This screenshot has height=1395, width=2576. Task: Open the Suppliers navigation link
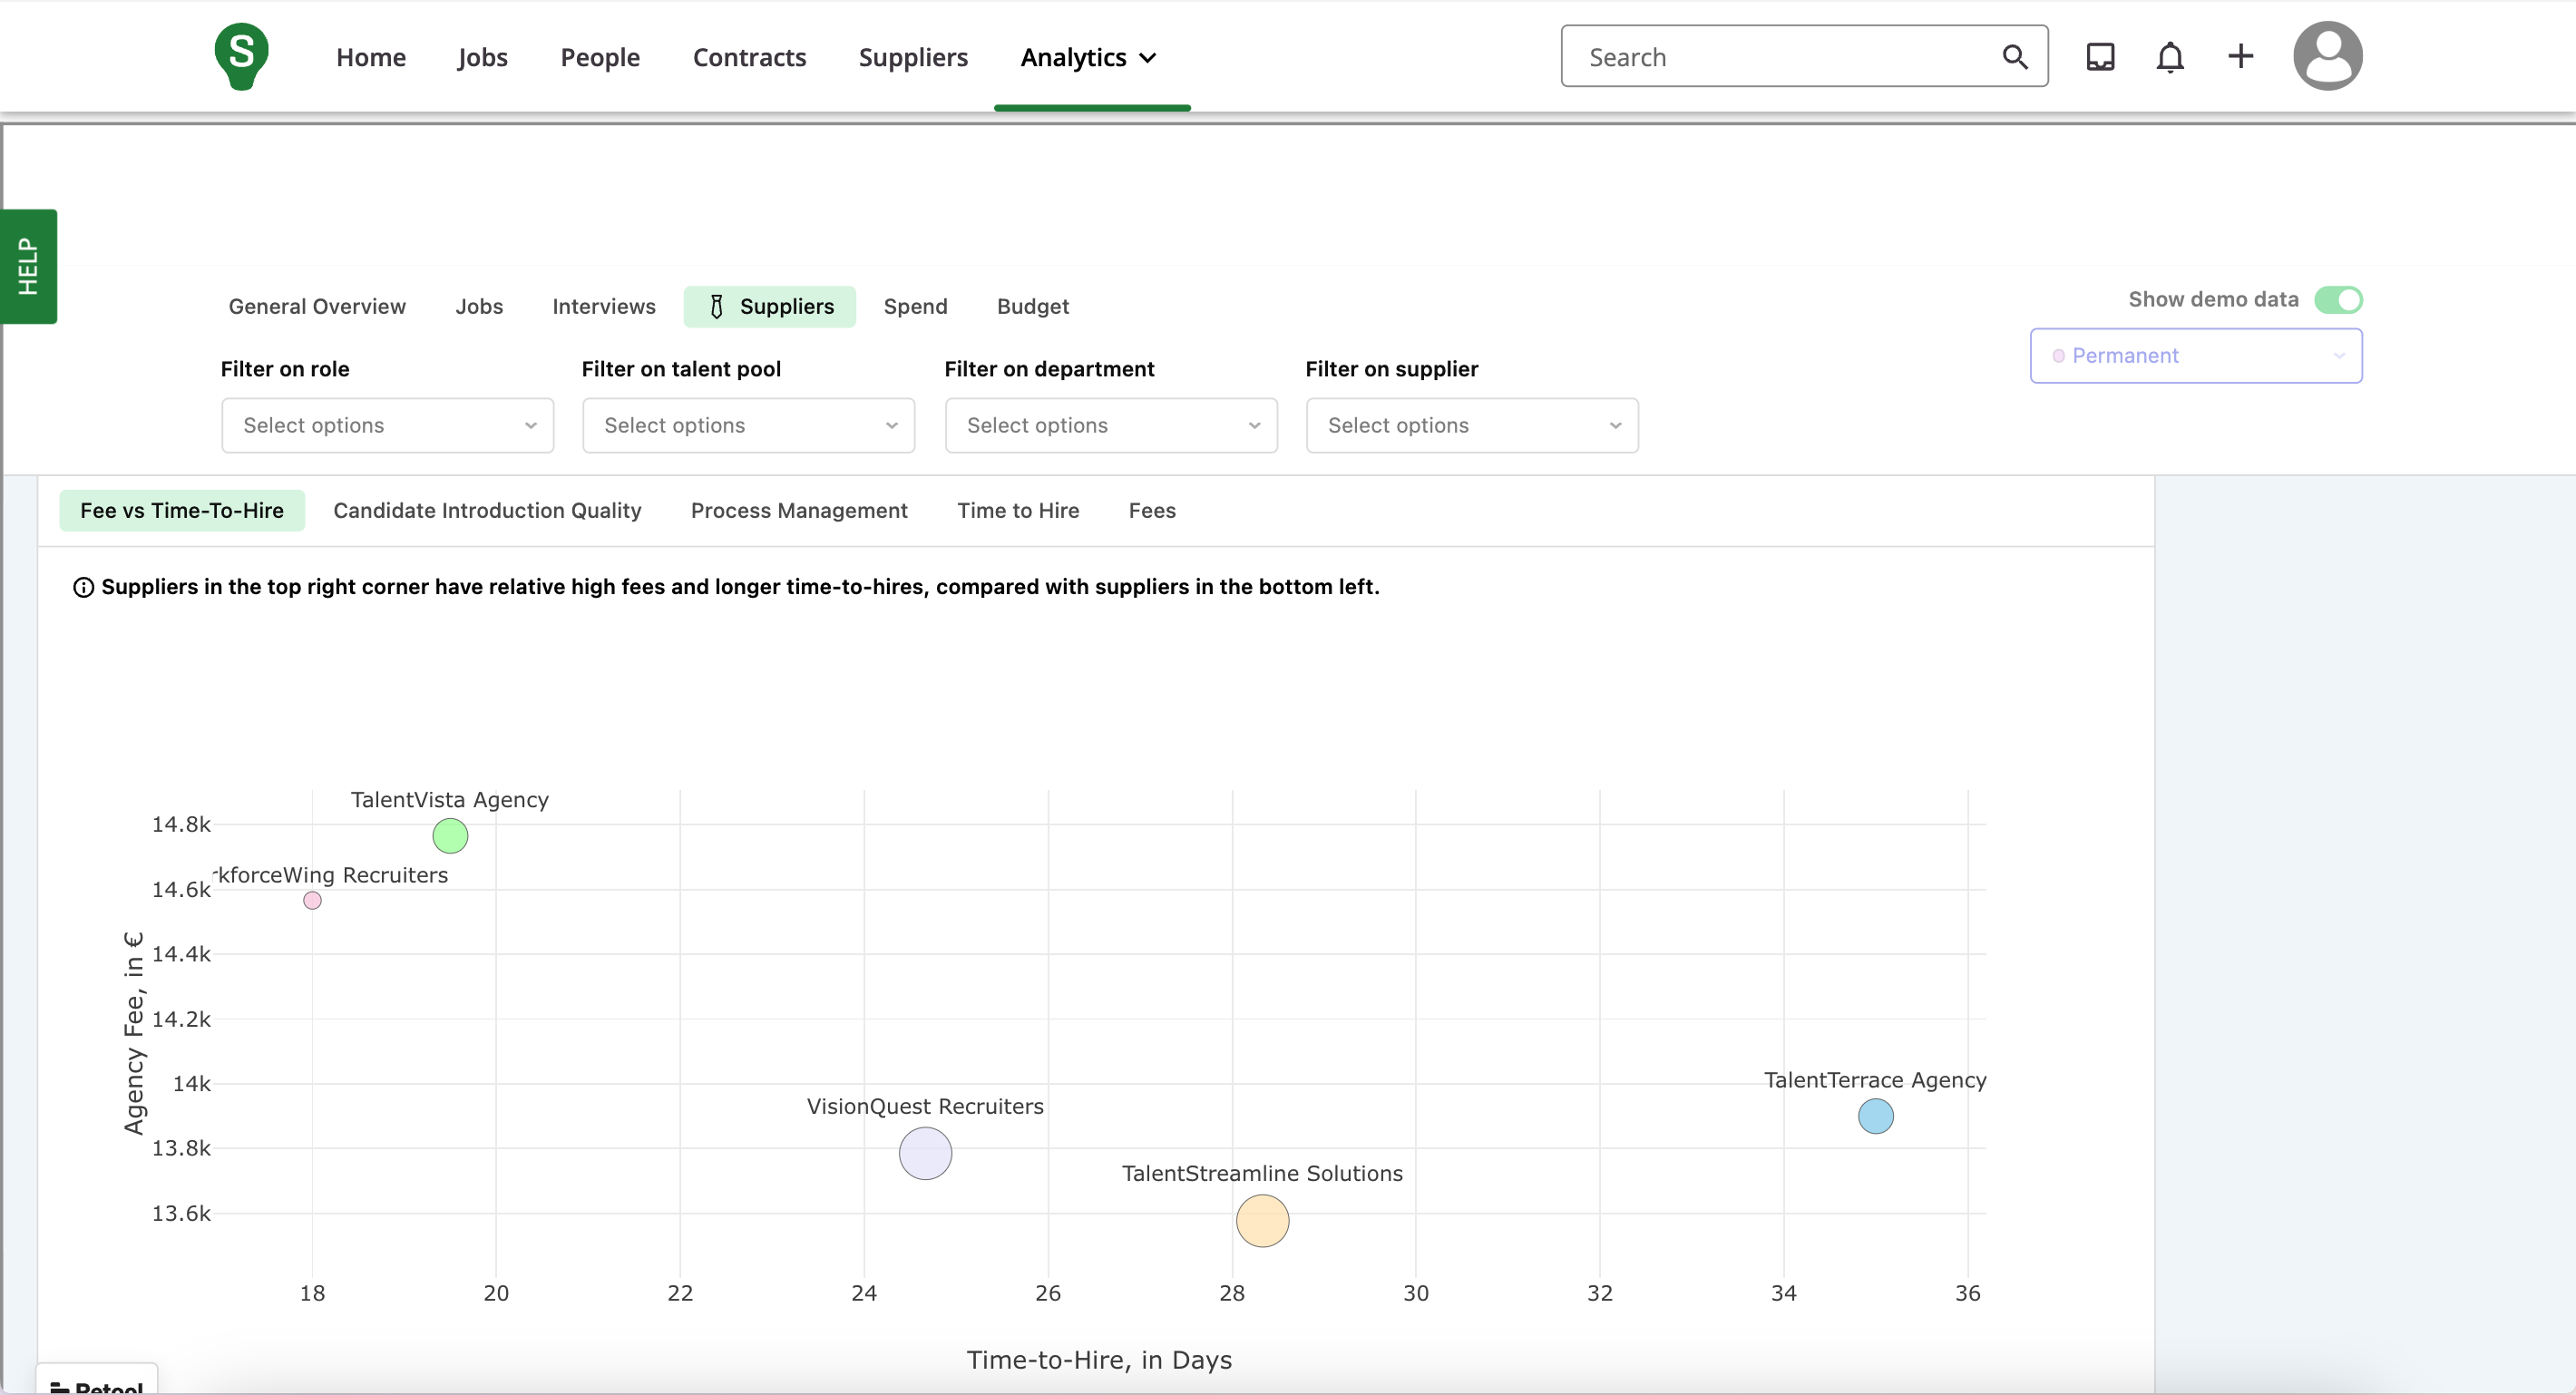[x=912, y=58]
